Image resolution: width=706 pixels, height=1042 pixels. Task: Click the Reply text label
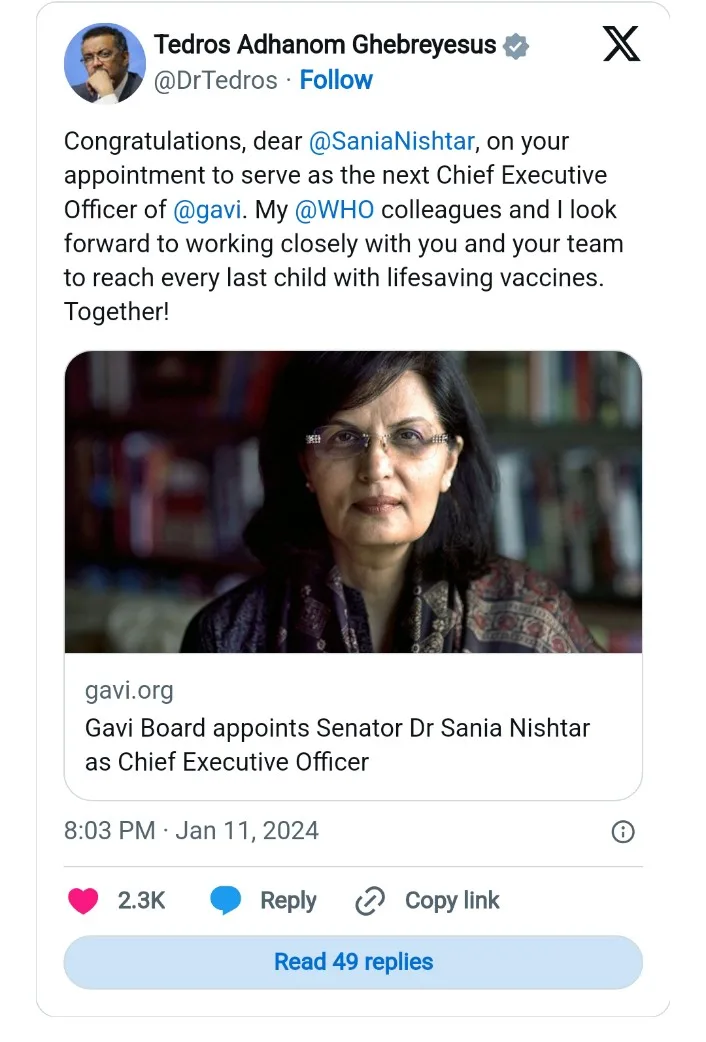(288, 901)
